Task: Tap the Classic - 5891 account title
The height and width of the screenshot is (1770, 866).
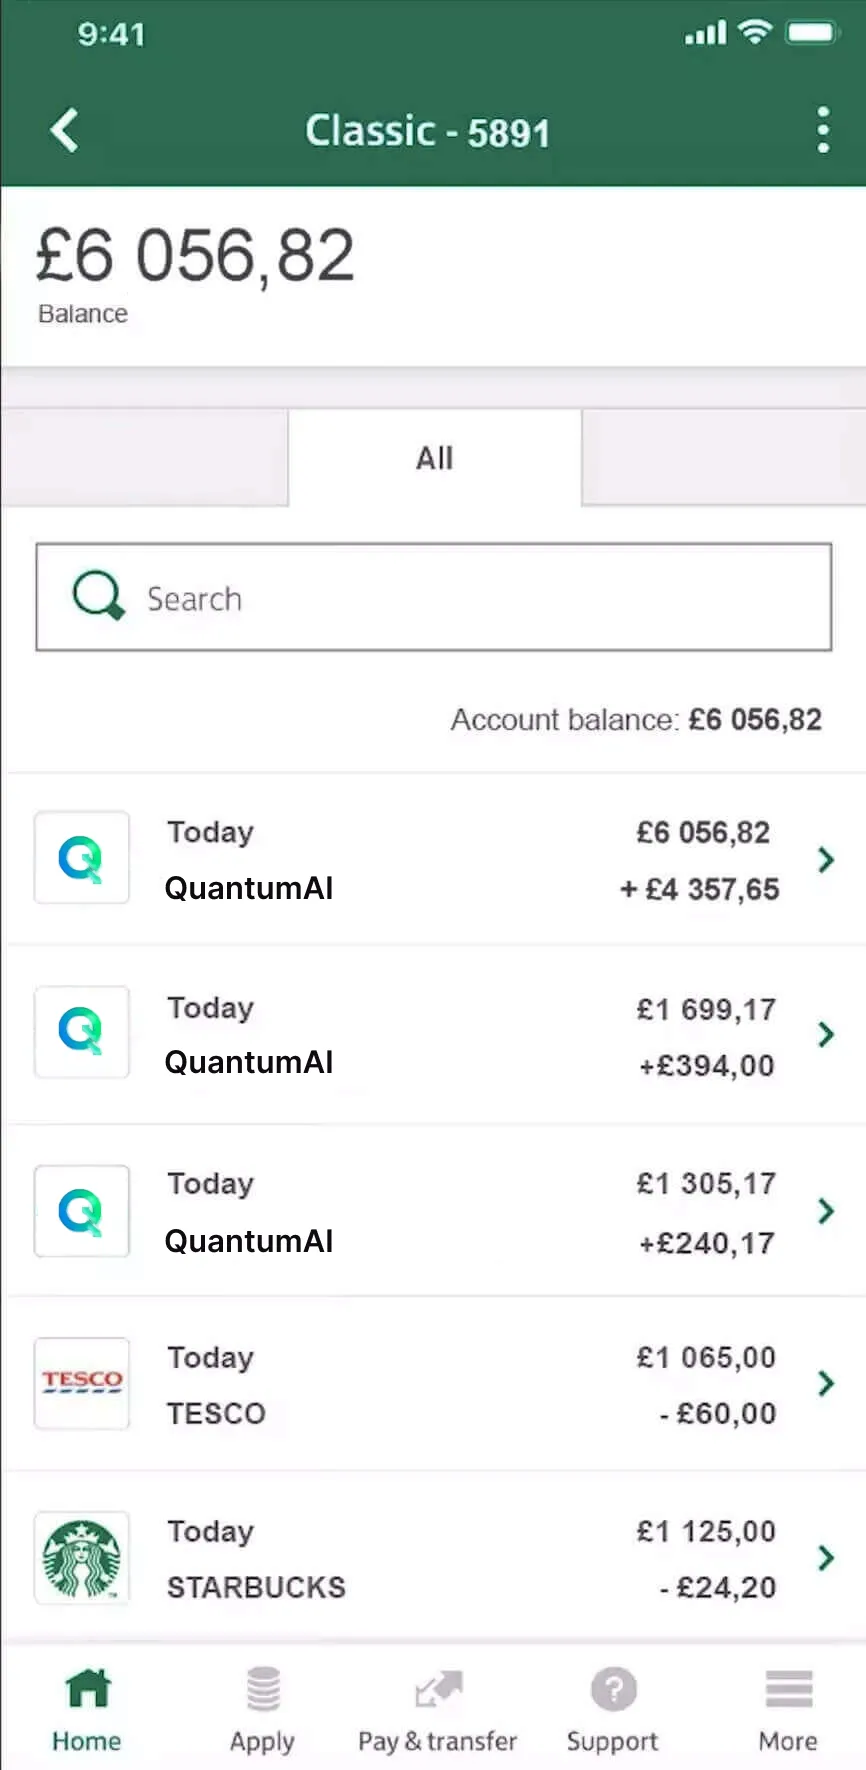Action: (x=428, y=131)
